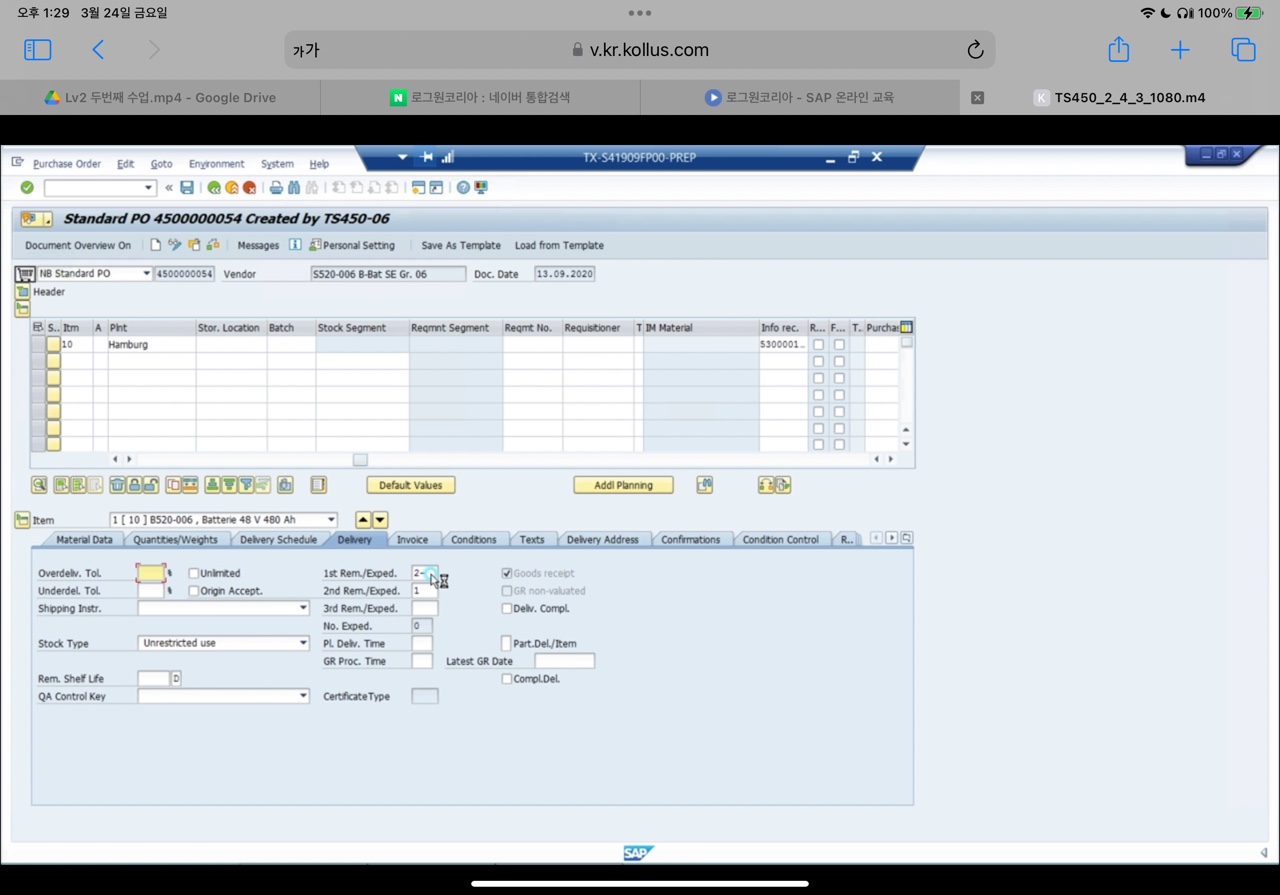Image resolution: width=1280 pixels, height=895 pixels.
Task: Toggle the Compl.Del. checkbox
Action: coord(506,678)
